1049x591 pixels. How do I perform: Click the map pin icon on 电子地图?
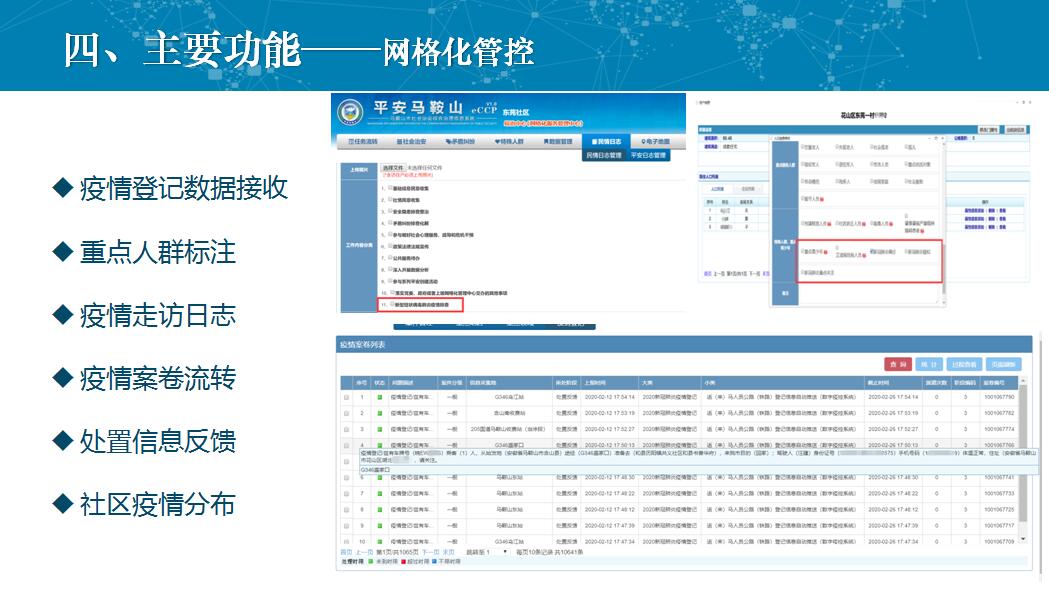click(643, 142)
